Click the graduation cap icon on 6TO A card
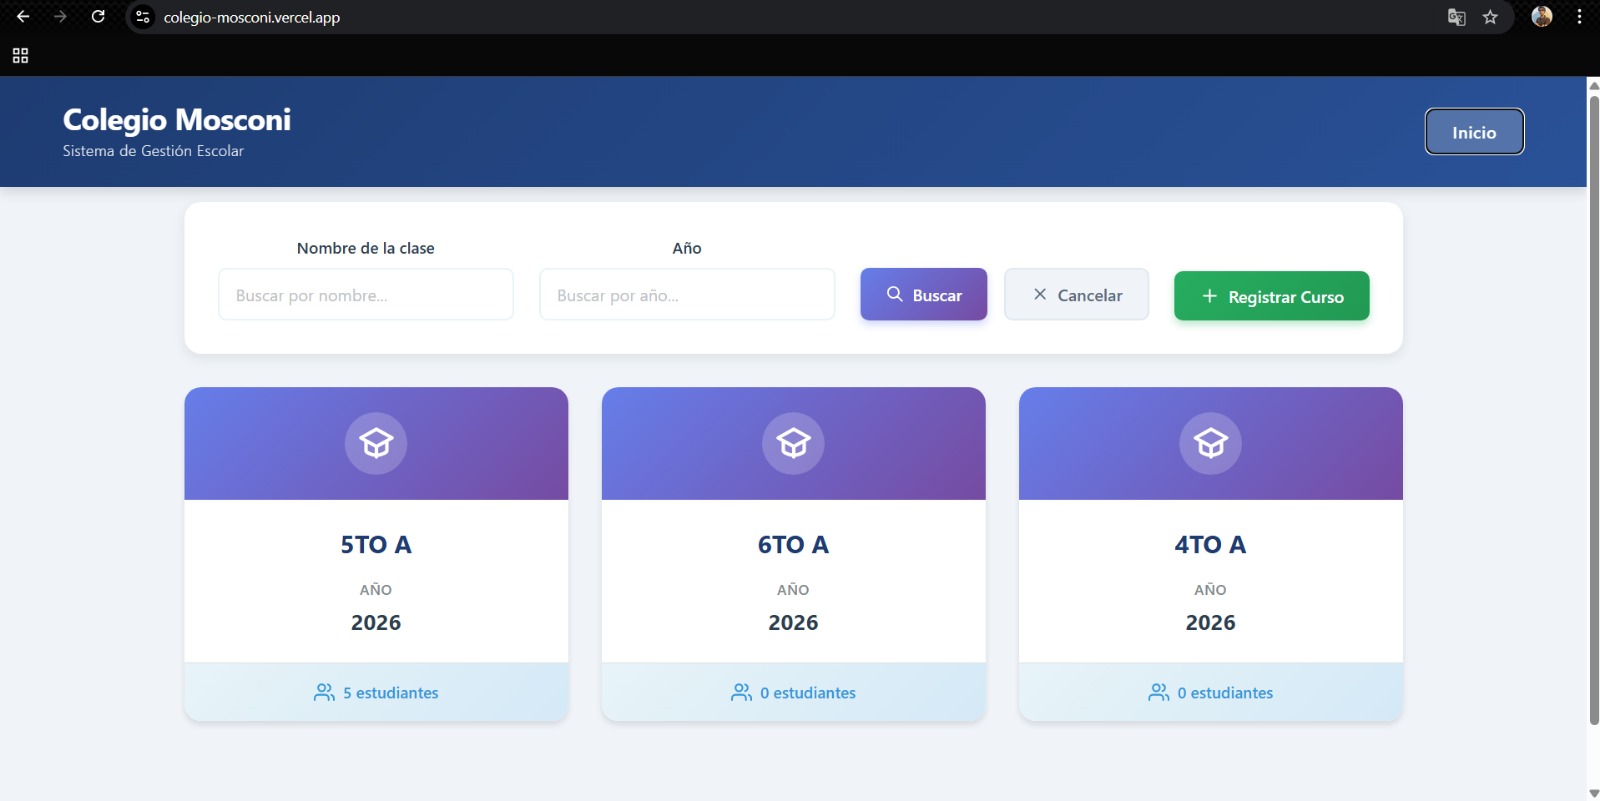The image size is (1600, 801). pyautogui.click(x=793, y=443)
